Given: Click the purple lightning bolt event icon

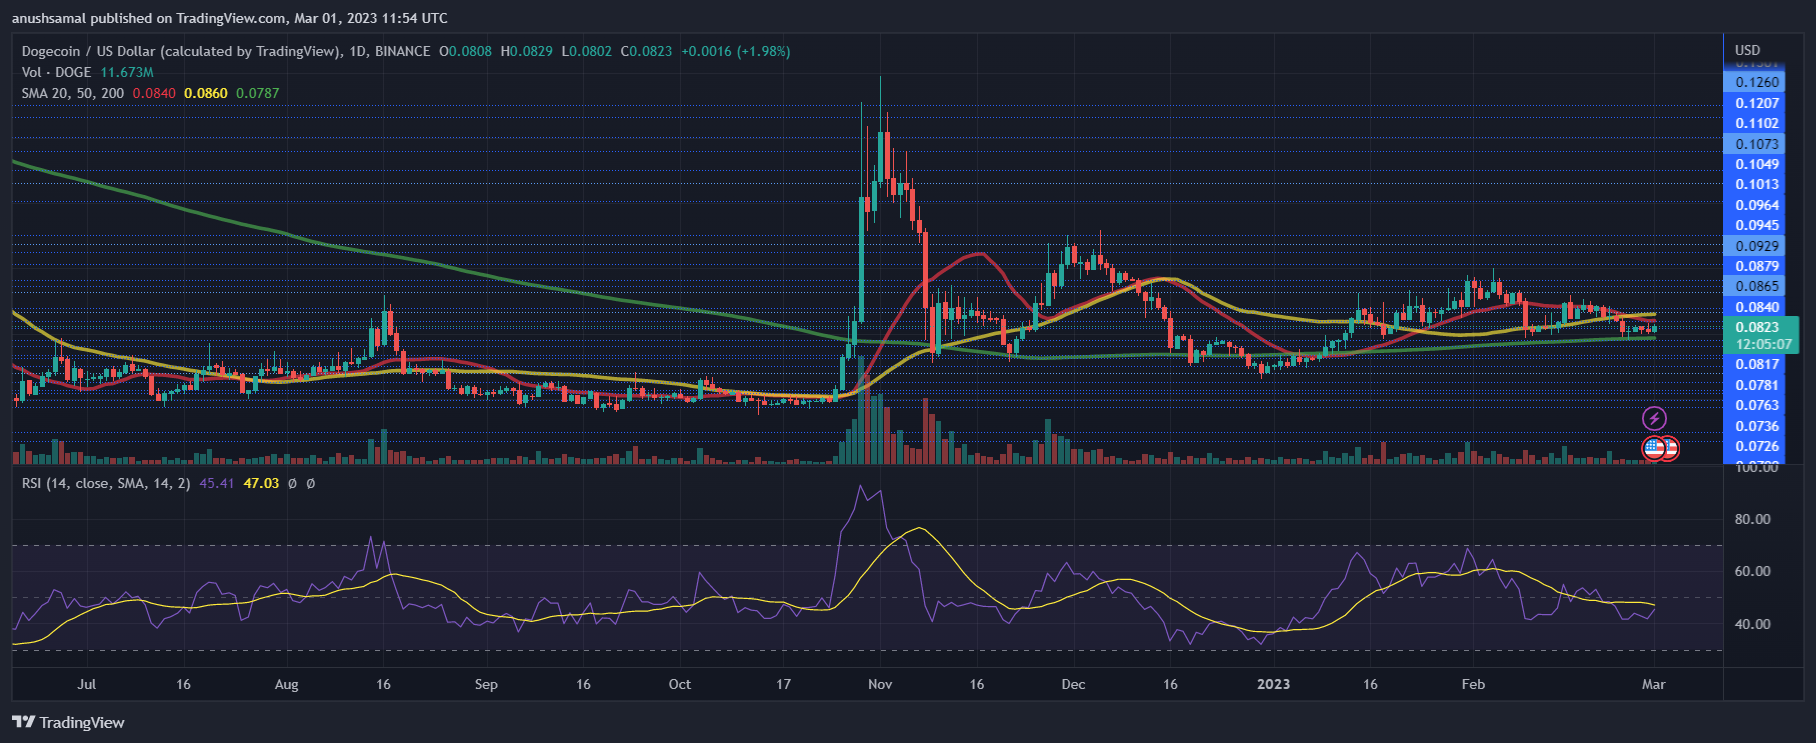Looking at the screenshot, I should click(x=1654, y=418).
